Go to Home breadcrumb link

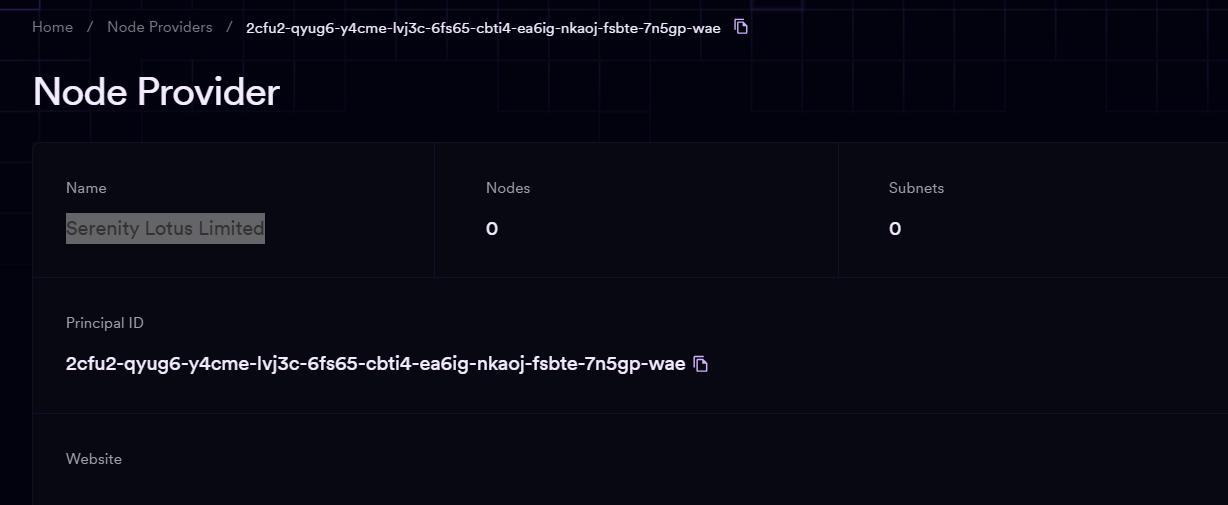(x=52, y=27)
